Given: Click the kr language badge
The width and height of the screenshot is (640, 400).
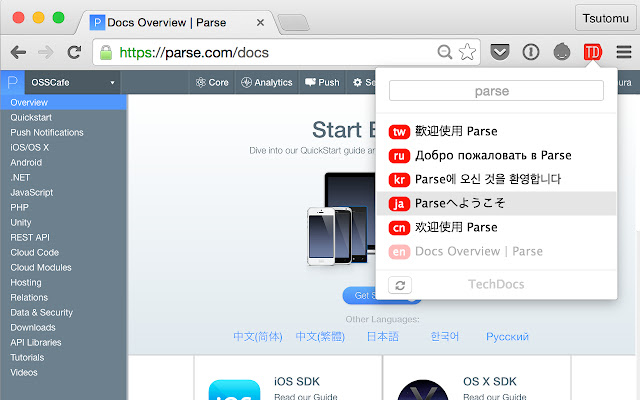Looking at the screenshot, I should 399,180.
